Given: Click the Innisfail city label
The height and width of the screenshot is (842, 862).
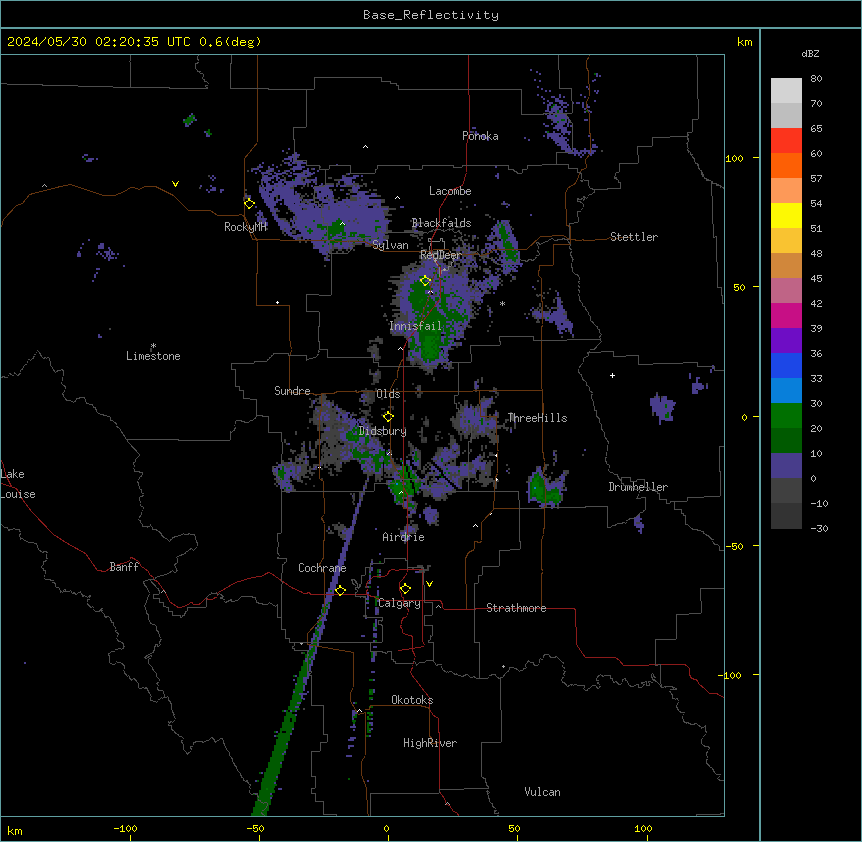Looking at the screenshot, I should 415,326.
